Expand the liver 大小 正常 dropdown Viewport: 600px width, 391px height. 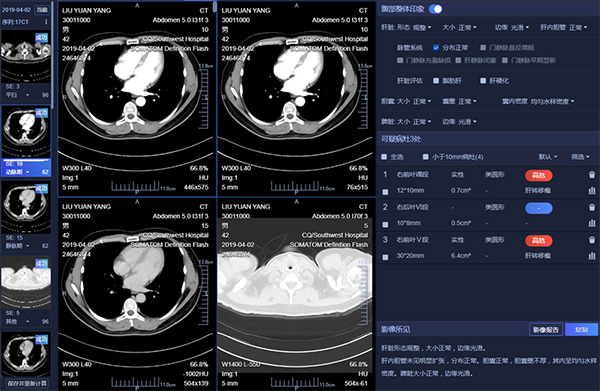click(x=459, y=28)
